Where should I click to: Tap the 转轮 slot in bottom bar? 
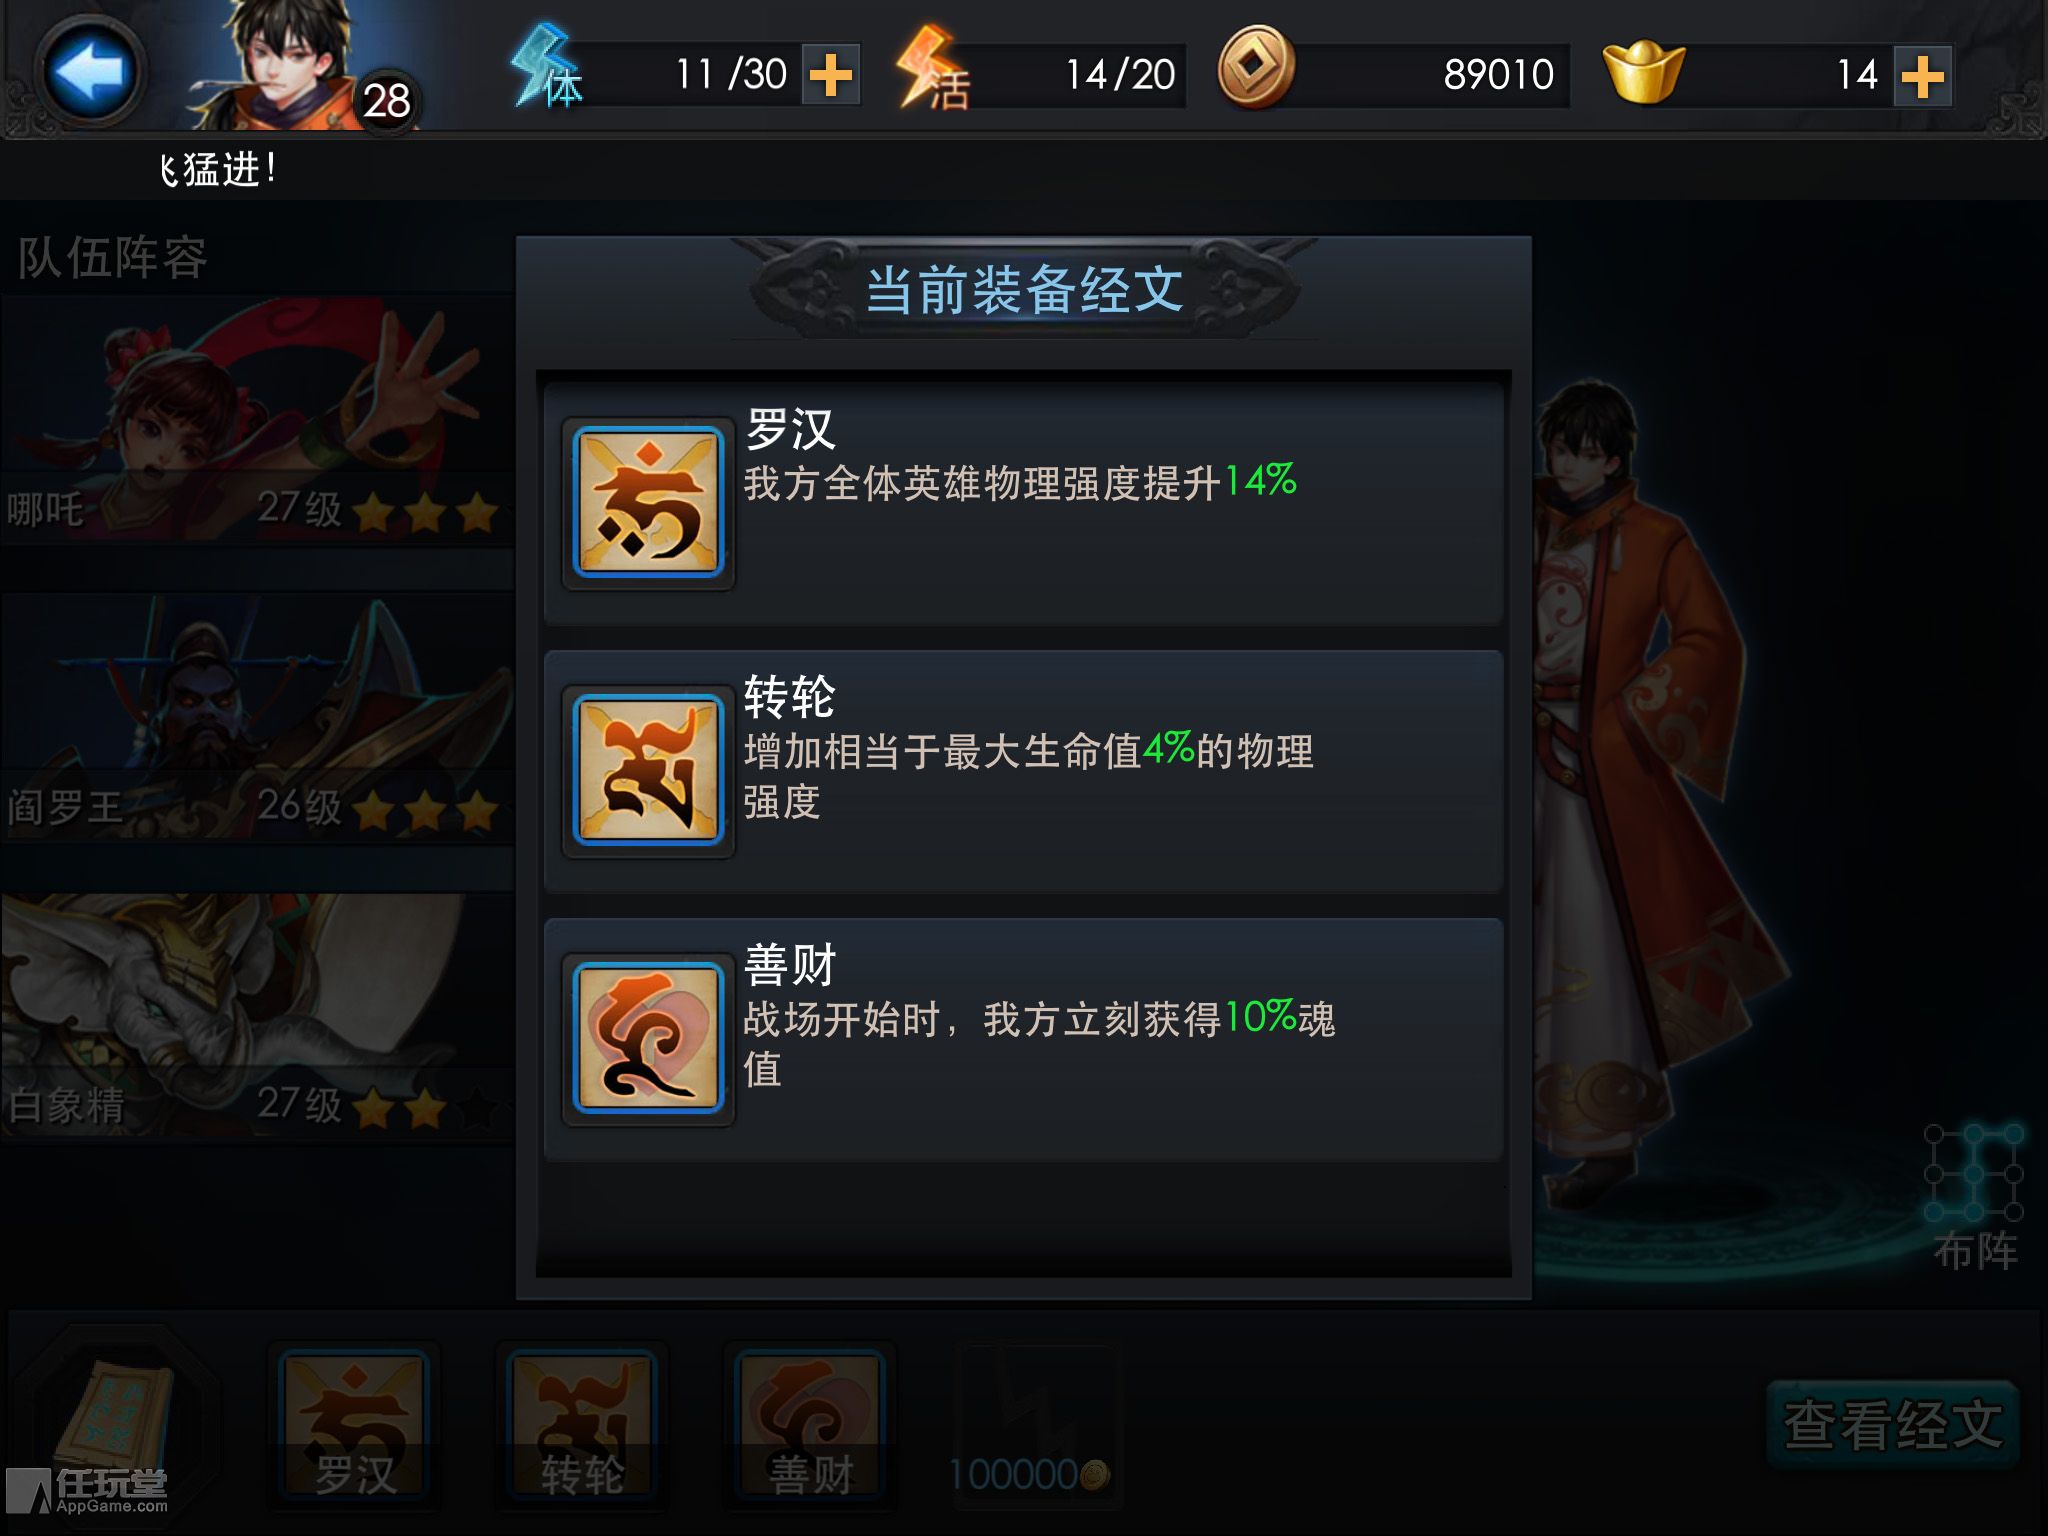pyautogui.click(x=582, y=1424)
